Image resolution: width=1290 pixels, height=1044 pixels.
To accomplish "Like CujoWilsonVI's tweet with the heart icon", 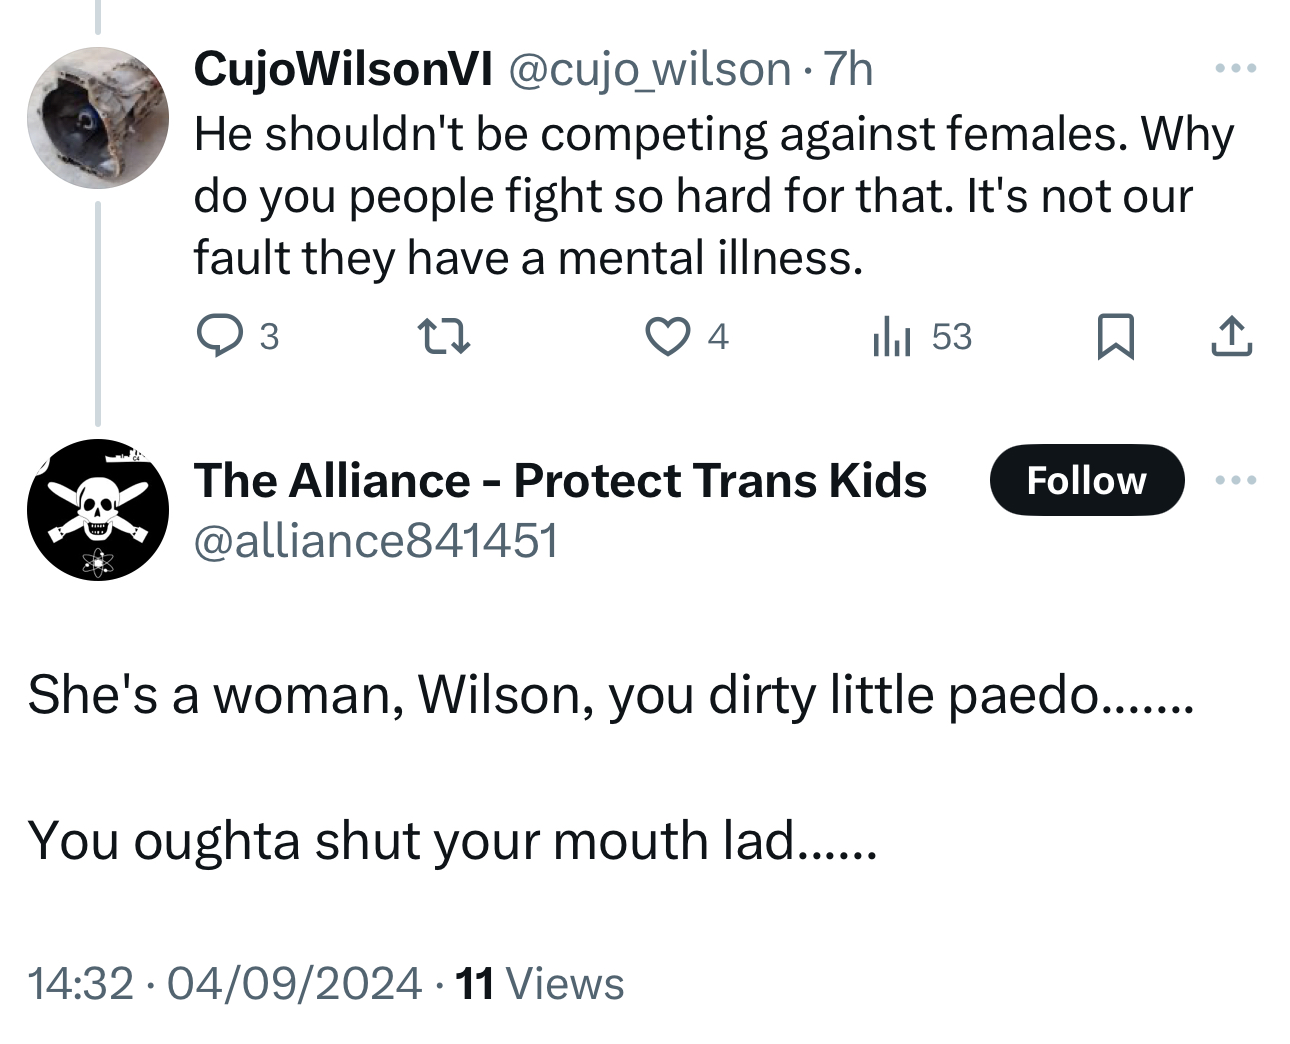I will tap(665, 337).
